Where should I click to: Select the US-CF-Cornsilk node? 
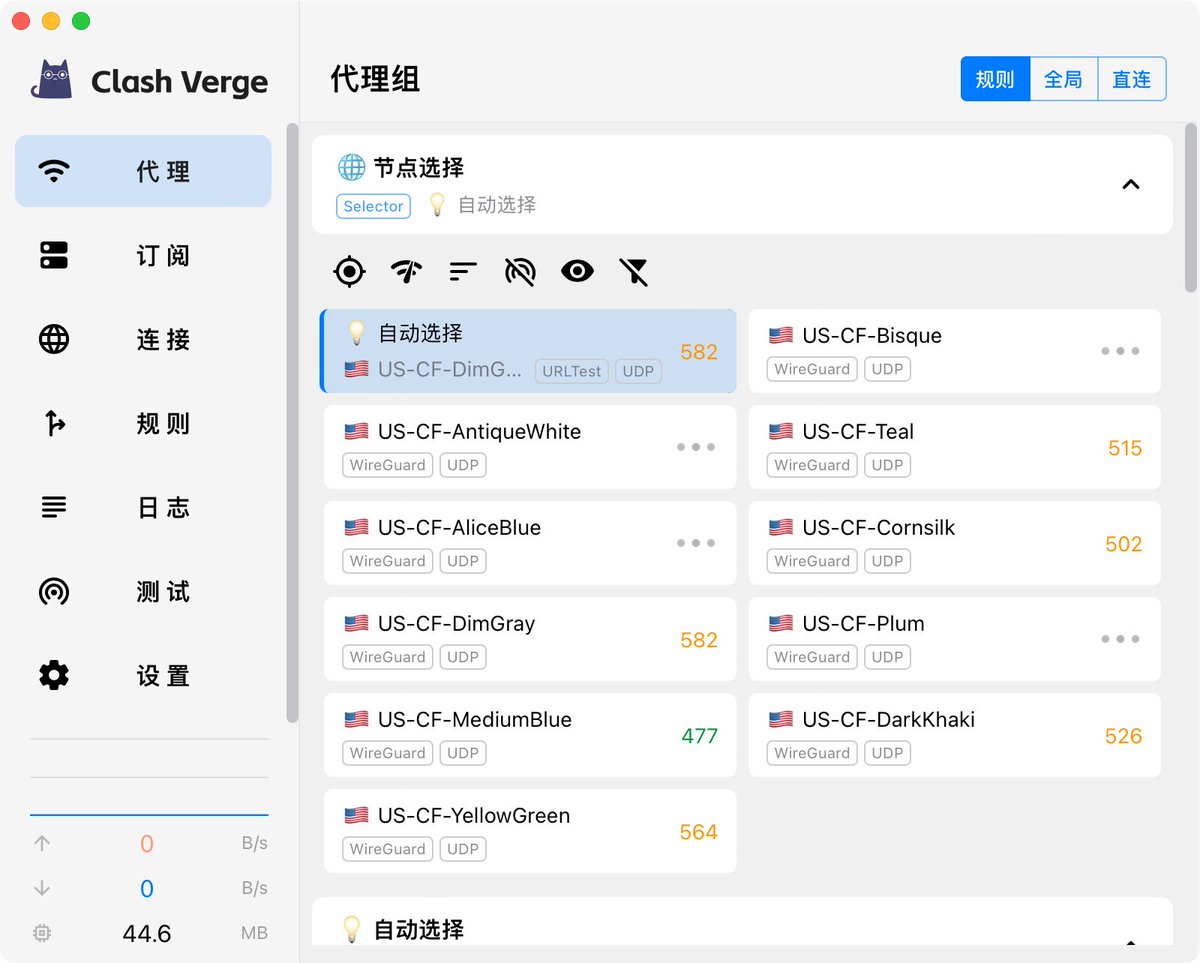(x=954, y=543)
